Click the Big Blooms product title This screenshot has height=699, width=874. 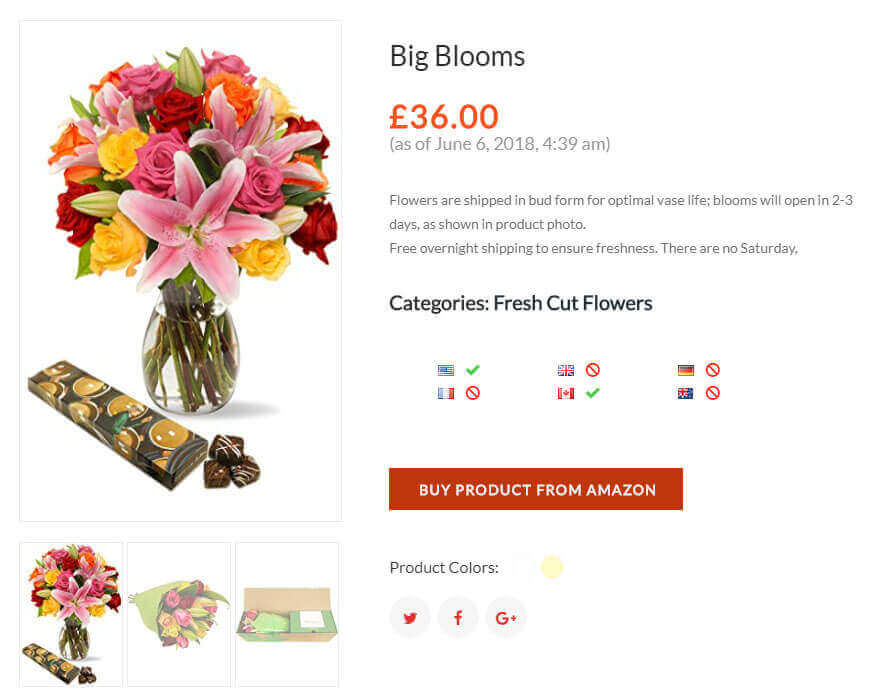457,56
